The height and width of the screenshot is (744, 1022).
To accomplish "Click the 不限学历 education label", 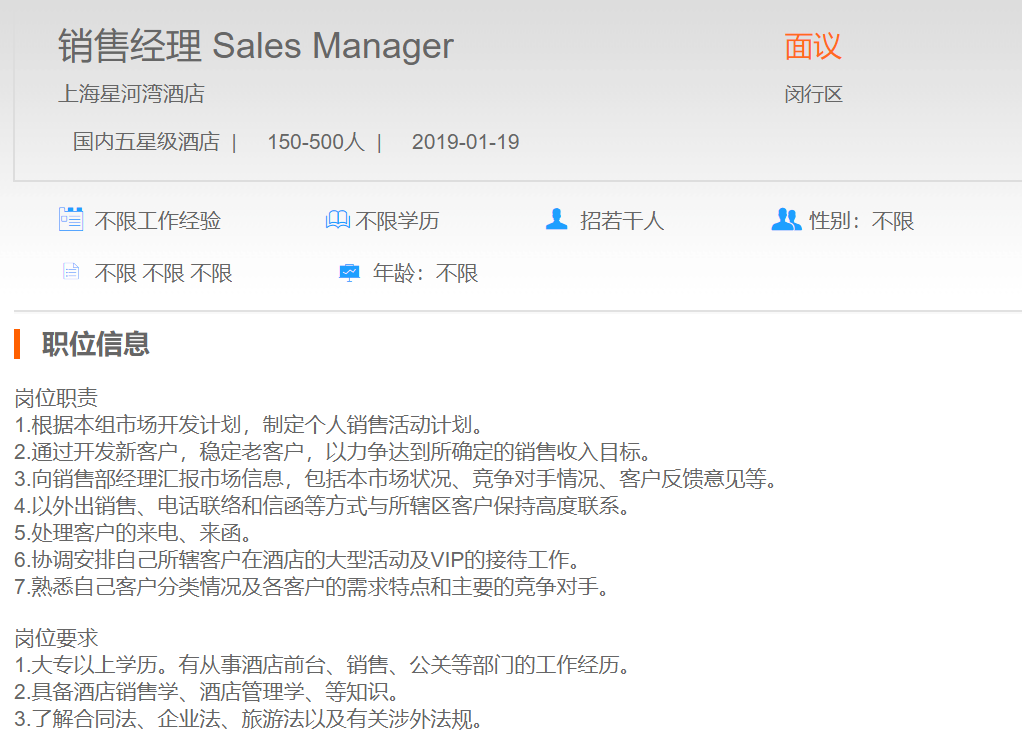I will coord(397,221).
